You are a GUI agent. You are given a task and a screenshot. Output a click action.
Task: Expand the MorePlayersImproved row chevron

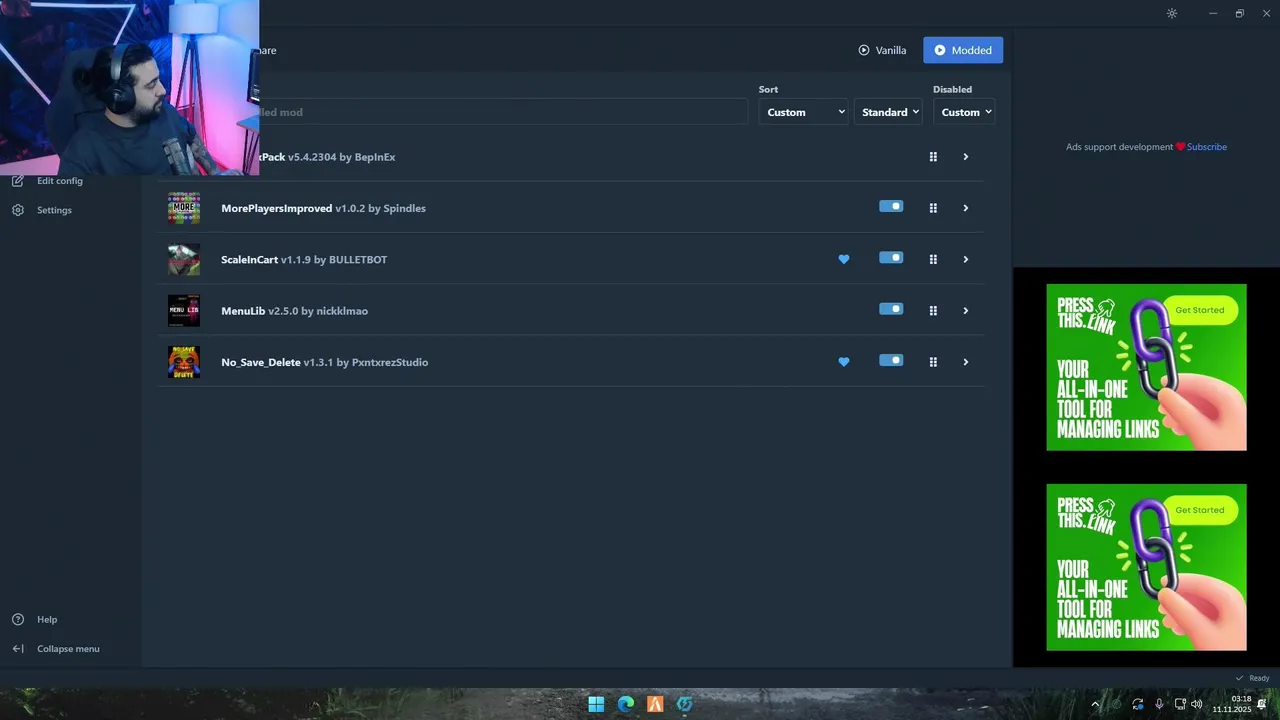pyautogui.click(x=965, y=208)
